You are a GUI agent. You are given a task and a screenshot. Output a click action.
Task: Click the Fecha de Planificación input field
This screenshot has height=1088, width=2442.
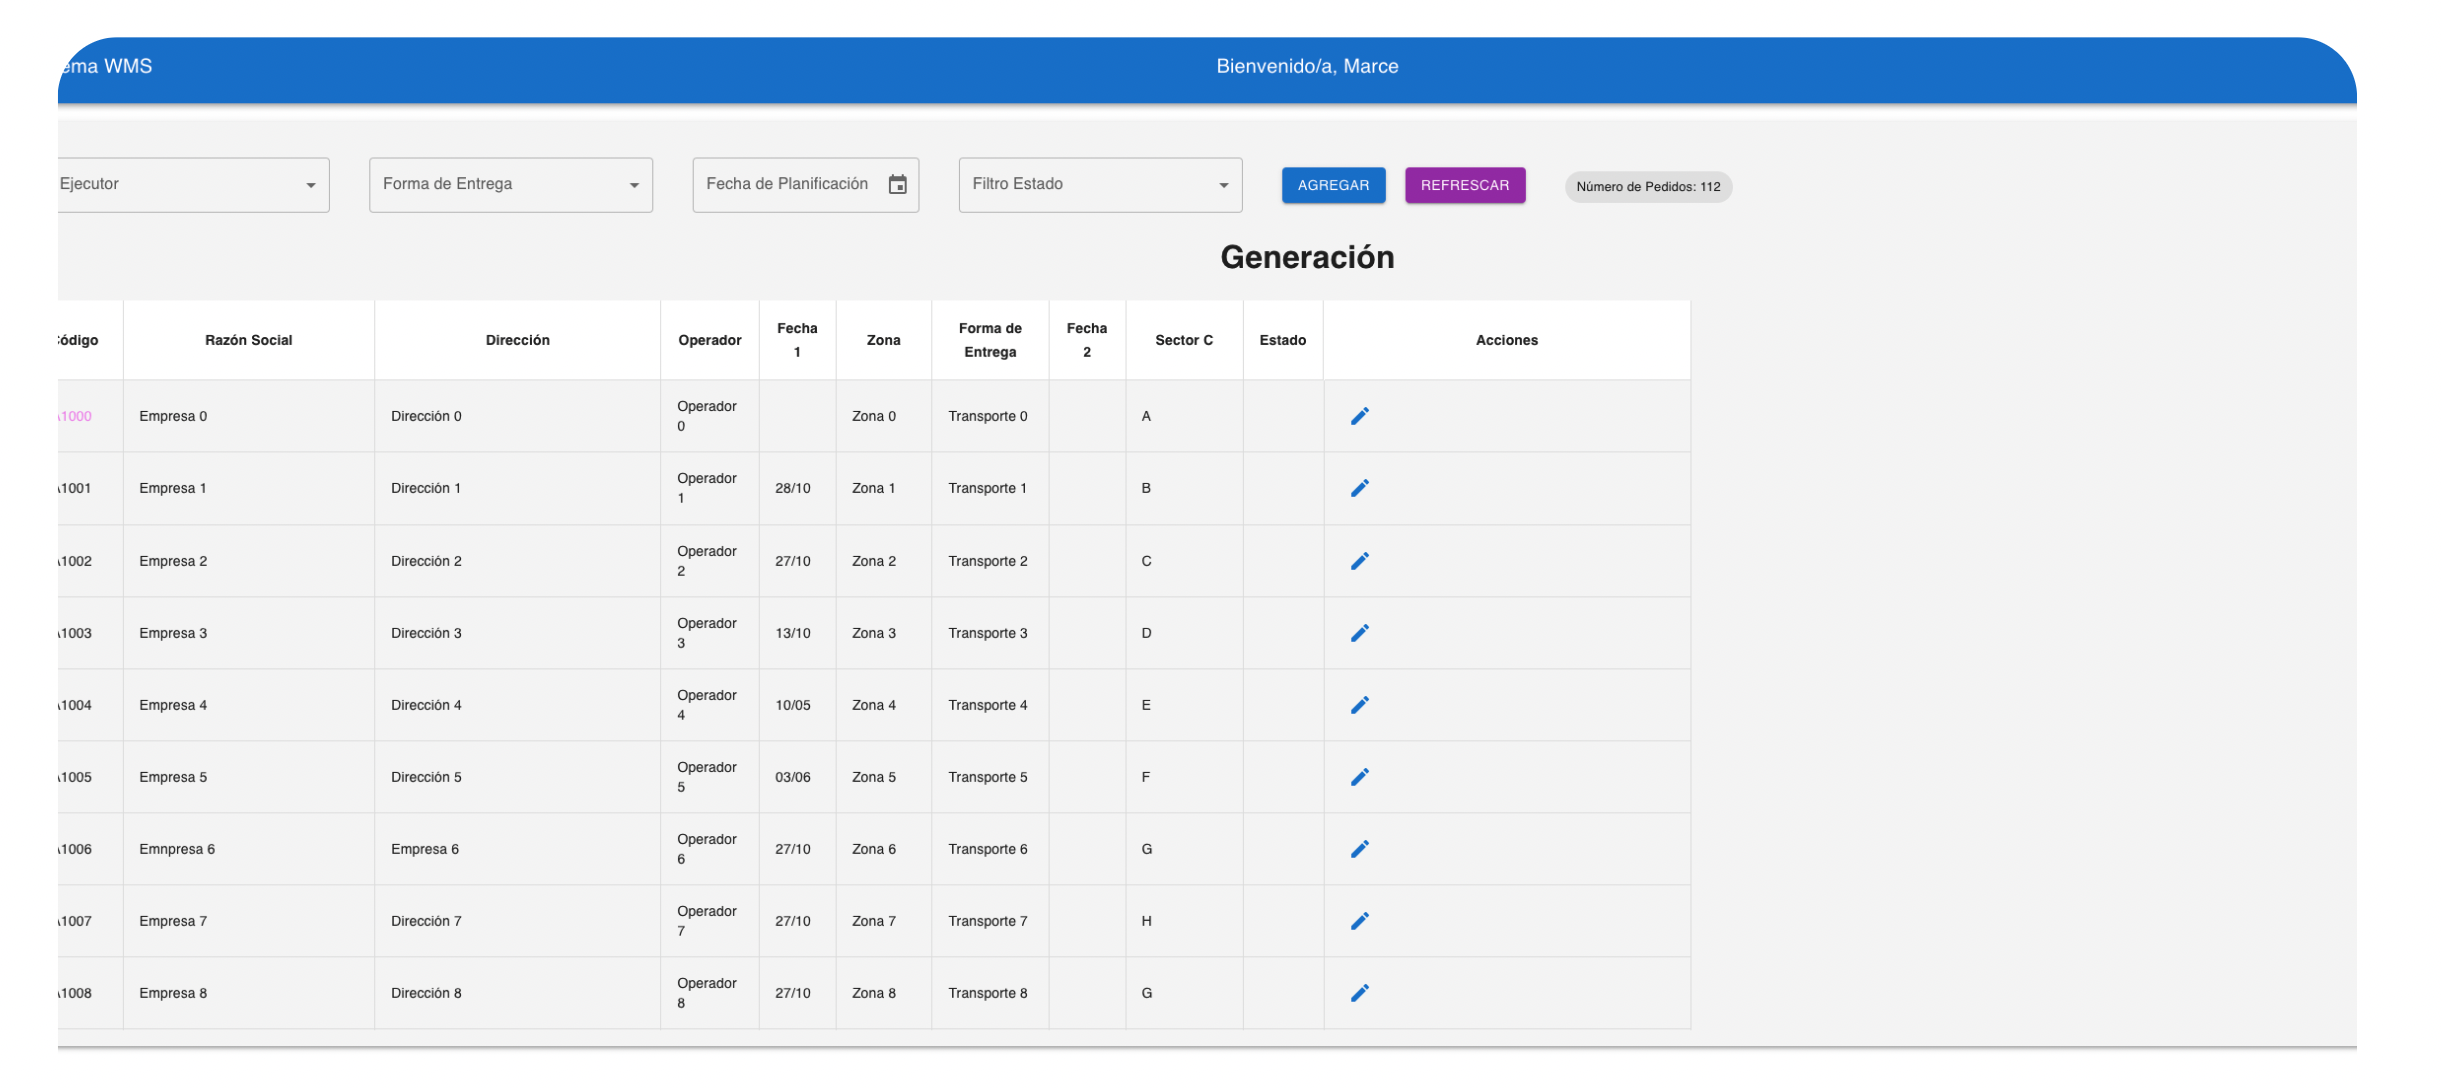pyautogui.click(x=787, y=185)
